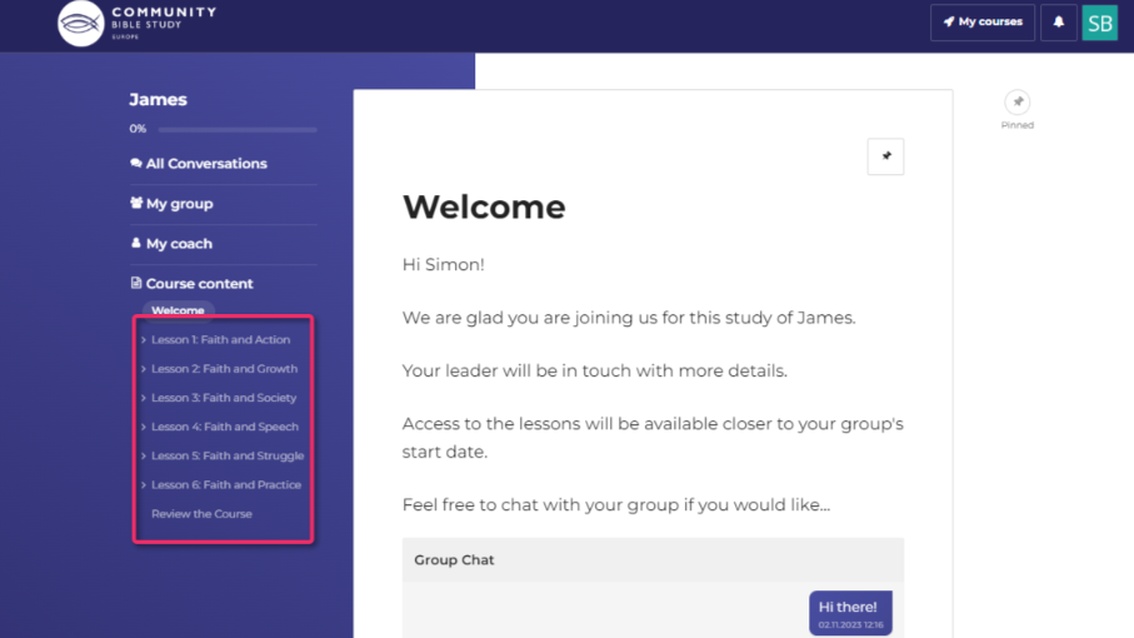Screen dimensions: 1134x638
Task: Open Lesson 6: Faith and Practice link
Action: pos(226,485)
